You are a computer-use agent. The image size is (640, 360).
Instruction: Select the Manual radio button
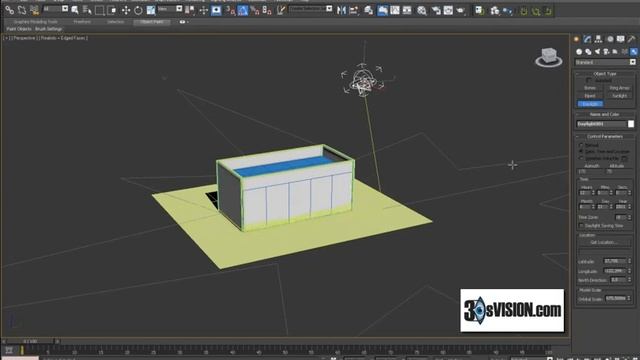click(x=581, y=145)
